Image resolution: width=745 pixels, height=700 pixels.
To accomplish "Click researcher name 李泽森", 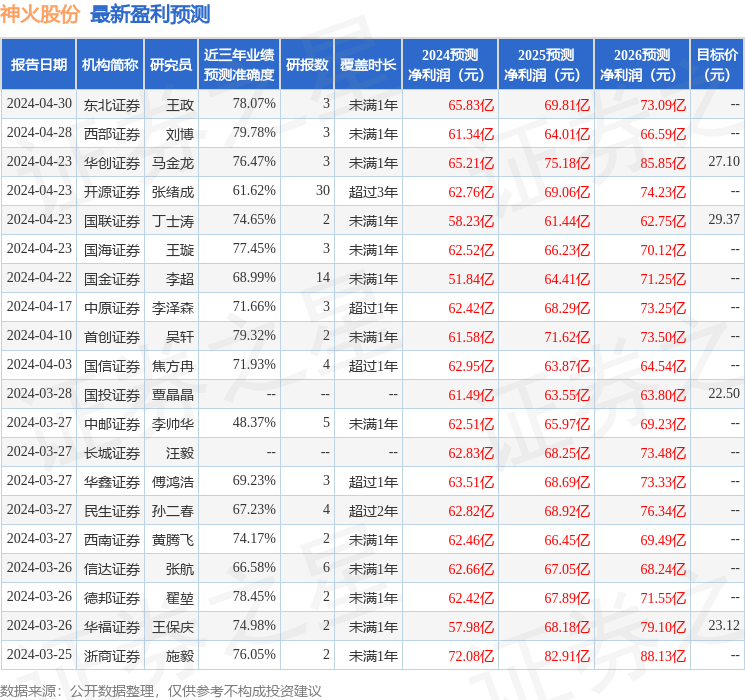I will click(173, 308).
